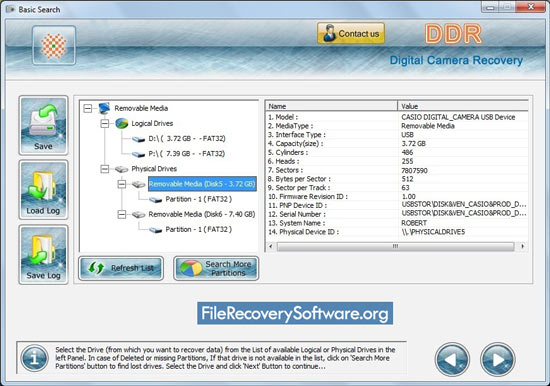Click the checkered logo icon in header
The width and height of the screenshot is (550, 386).
coord(54,46)
